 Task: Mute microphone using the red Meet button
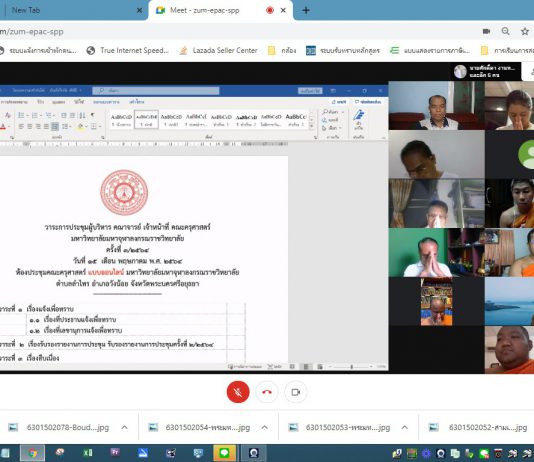(238, 392)
